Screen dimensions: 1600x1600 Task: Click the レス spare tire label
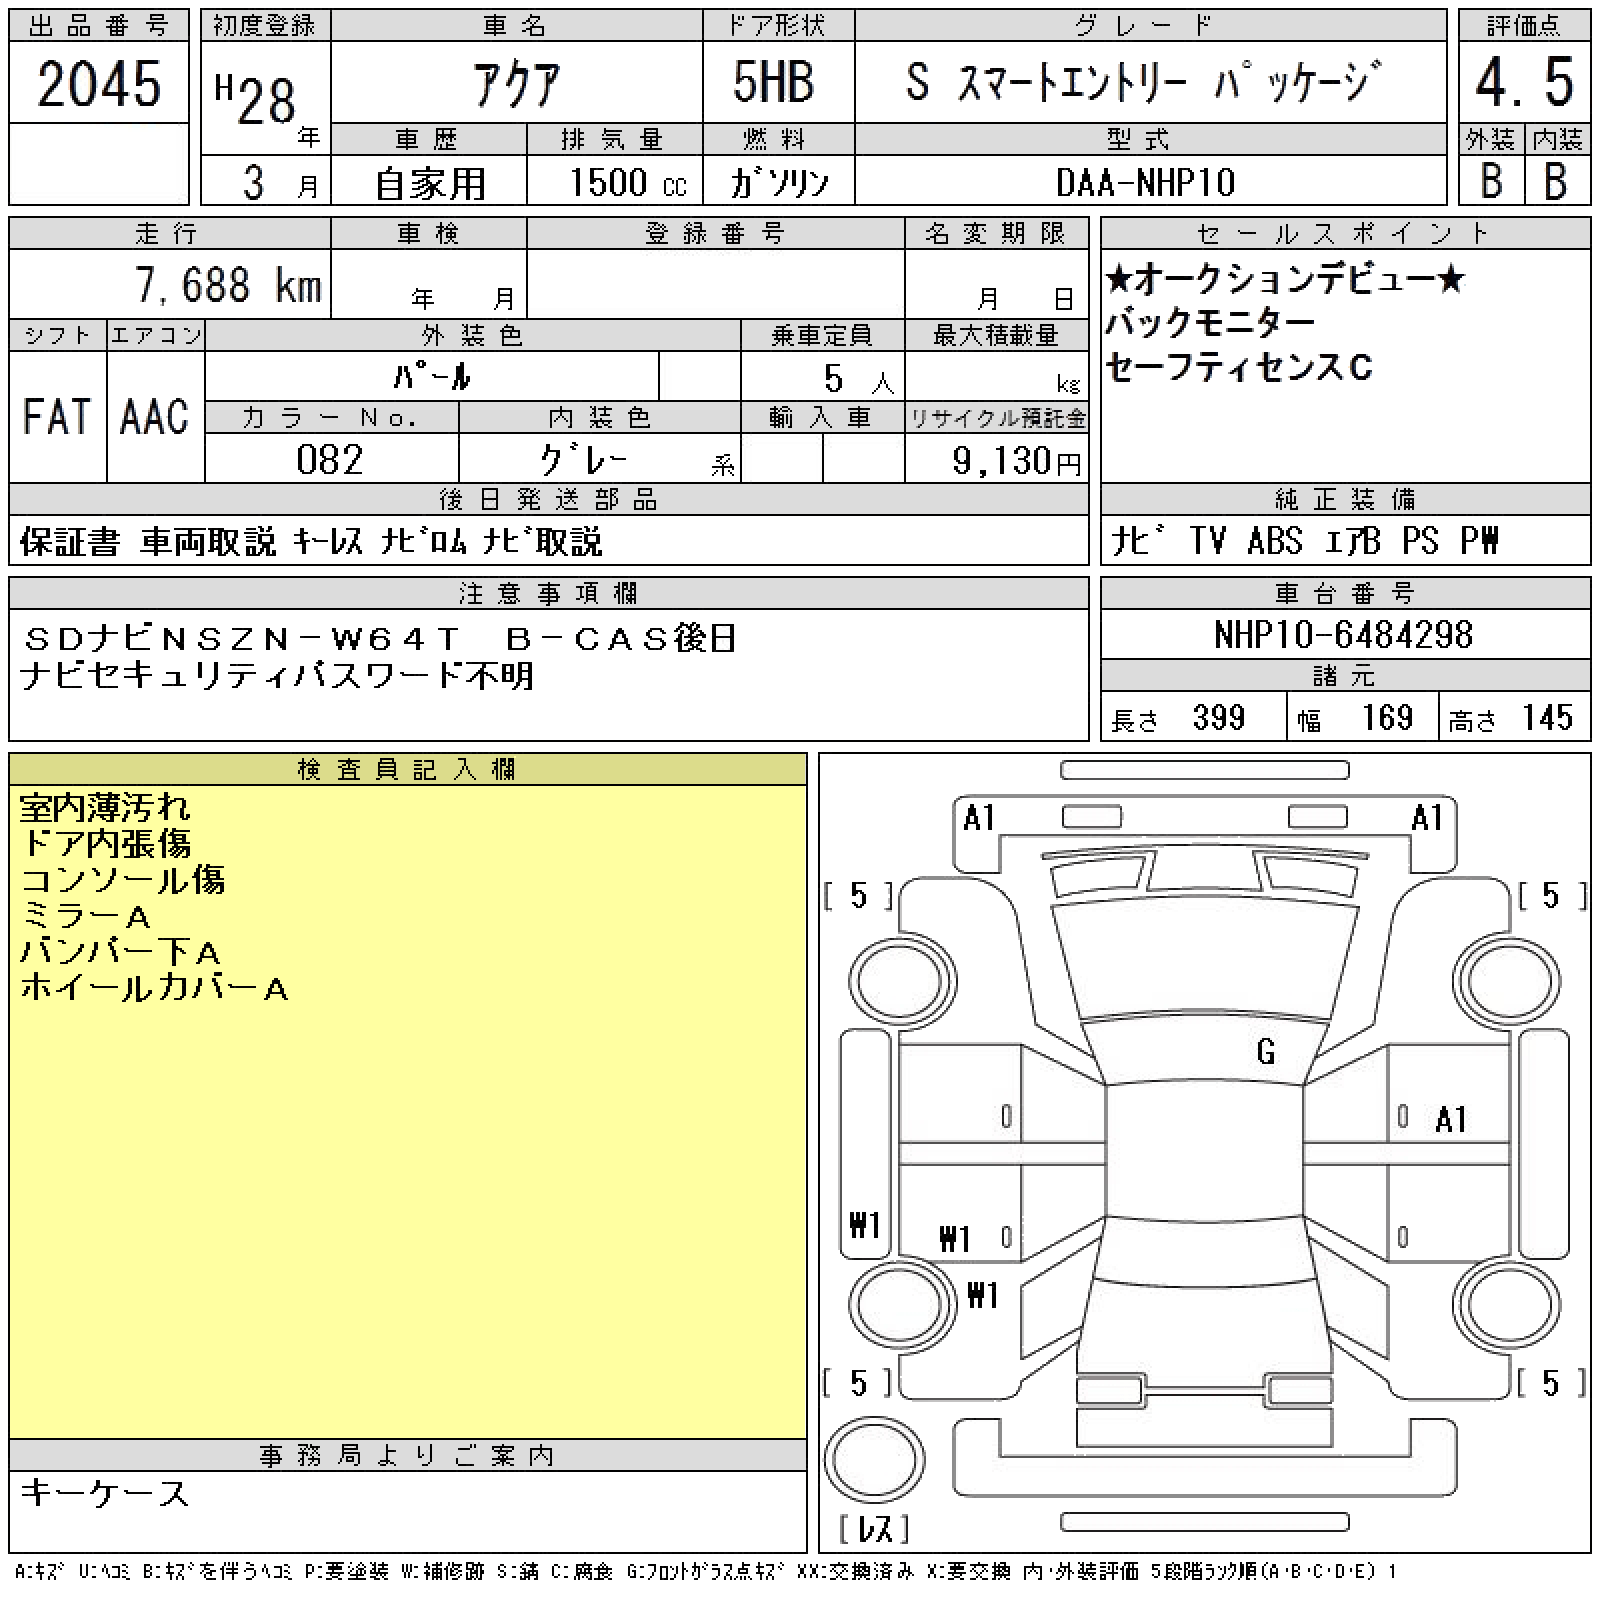873,1528
